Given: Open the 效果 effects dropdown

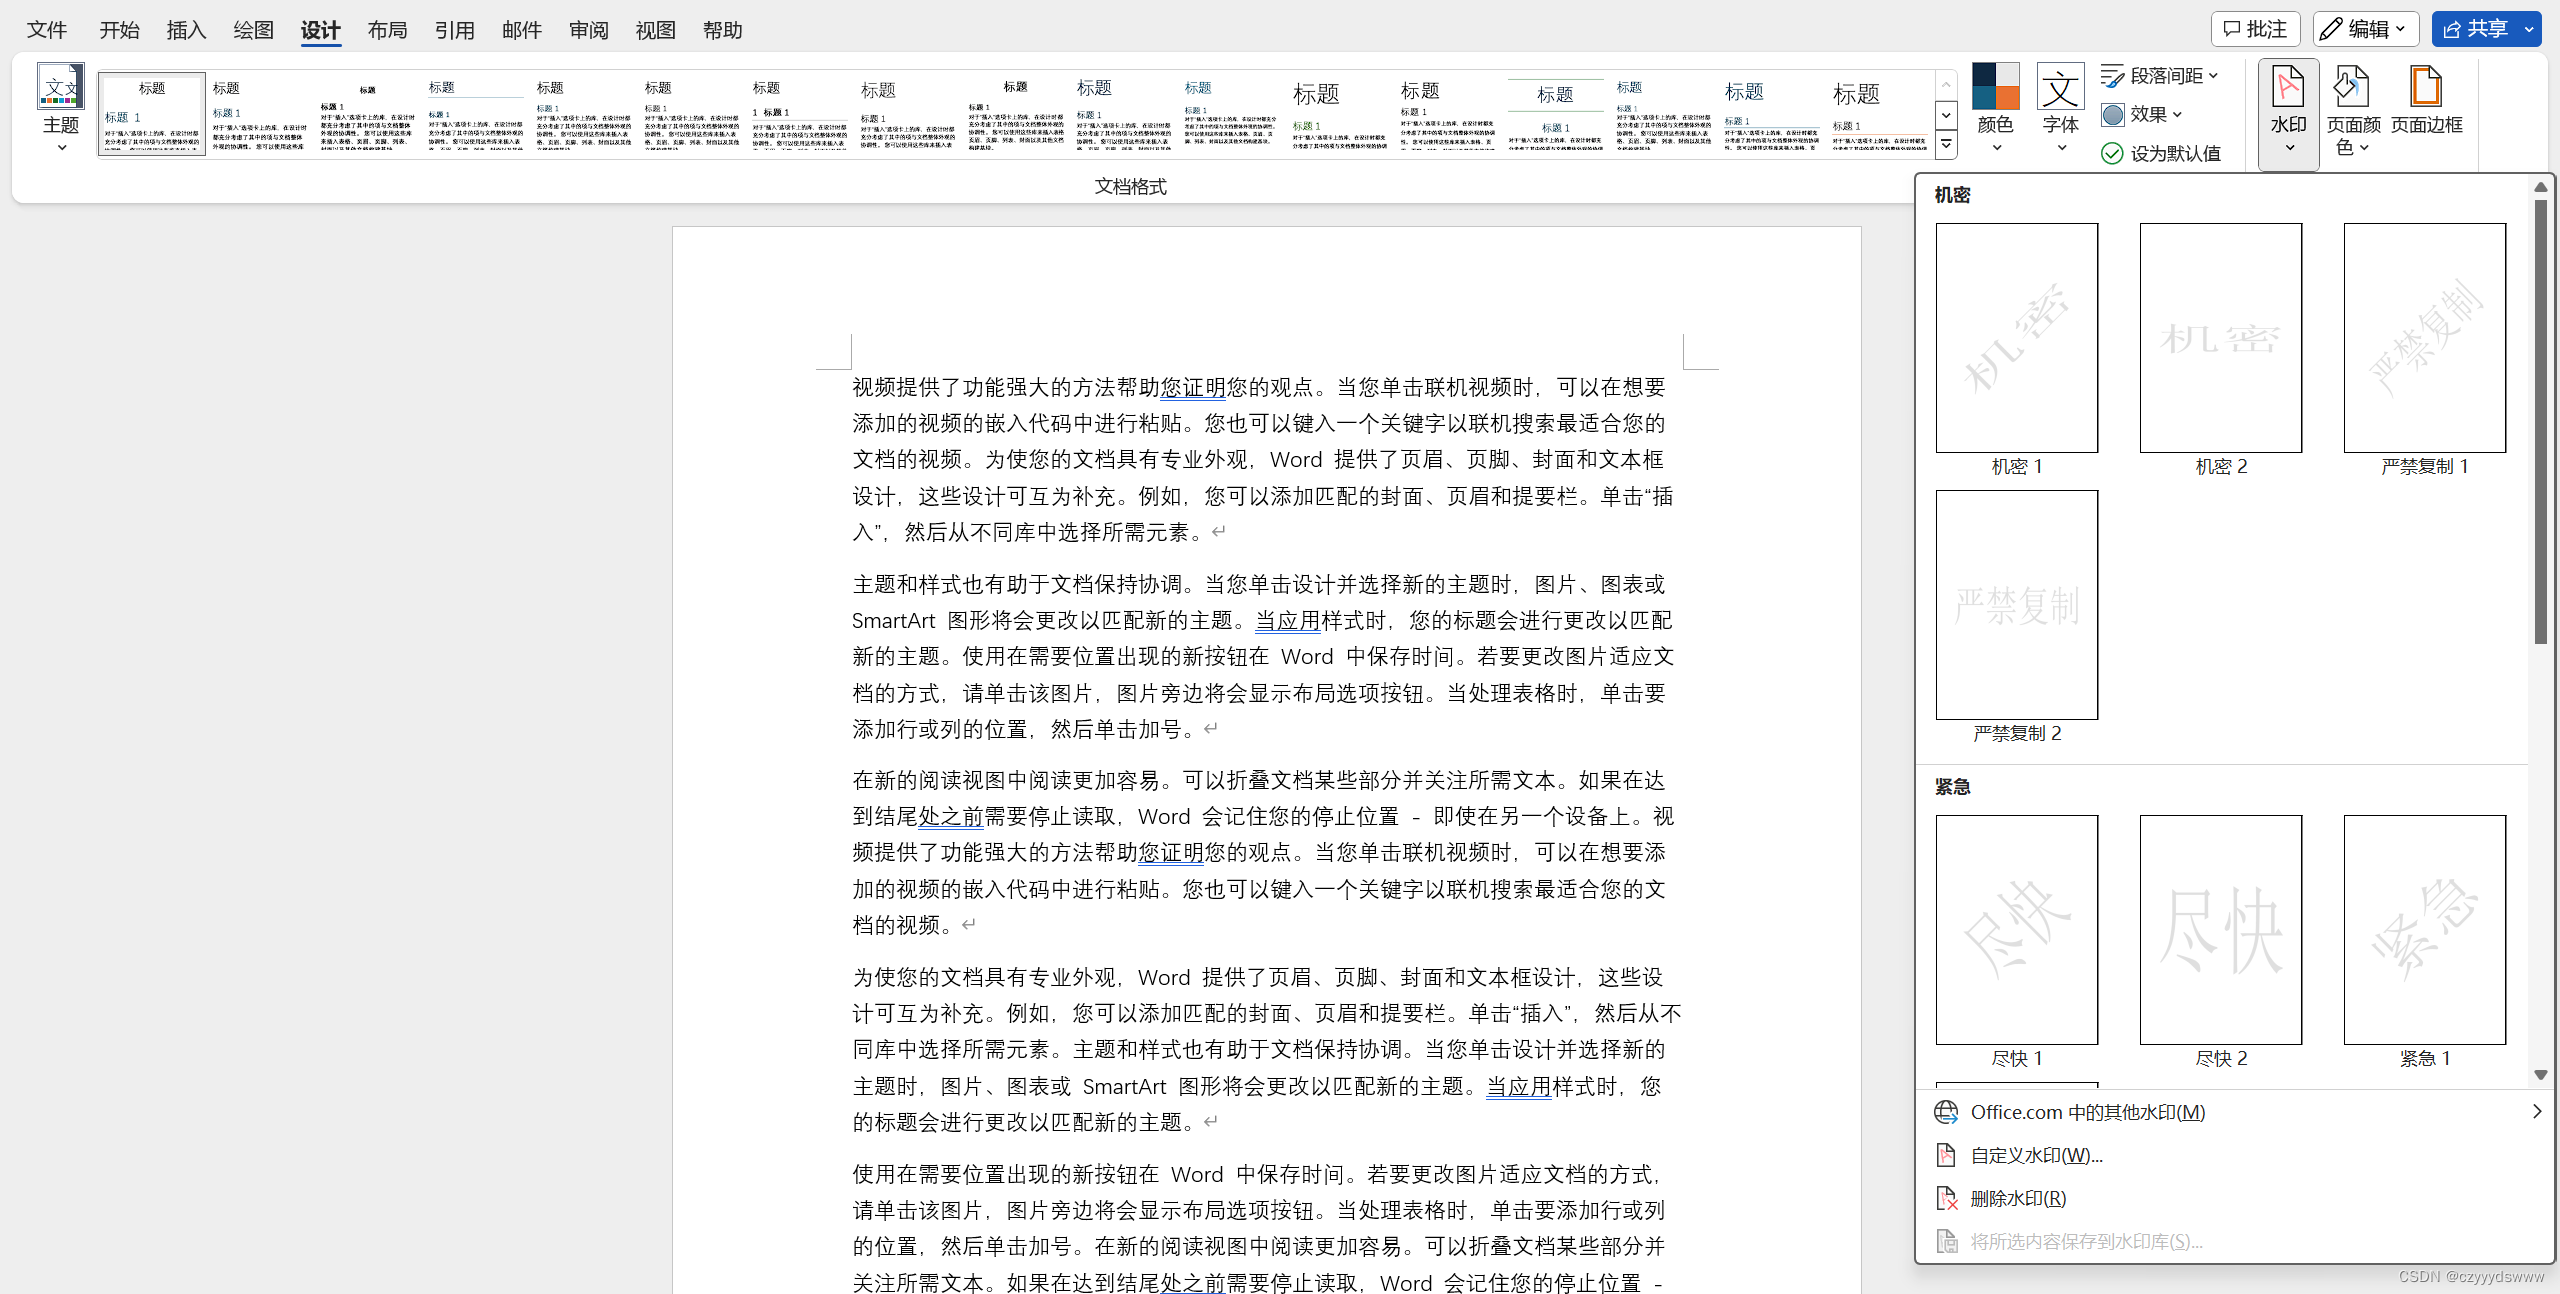Looking at the screenshot, I should click(2142, 114).
